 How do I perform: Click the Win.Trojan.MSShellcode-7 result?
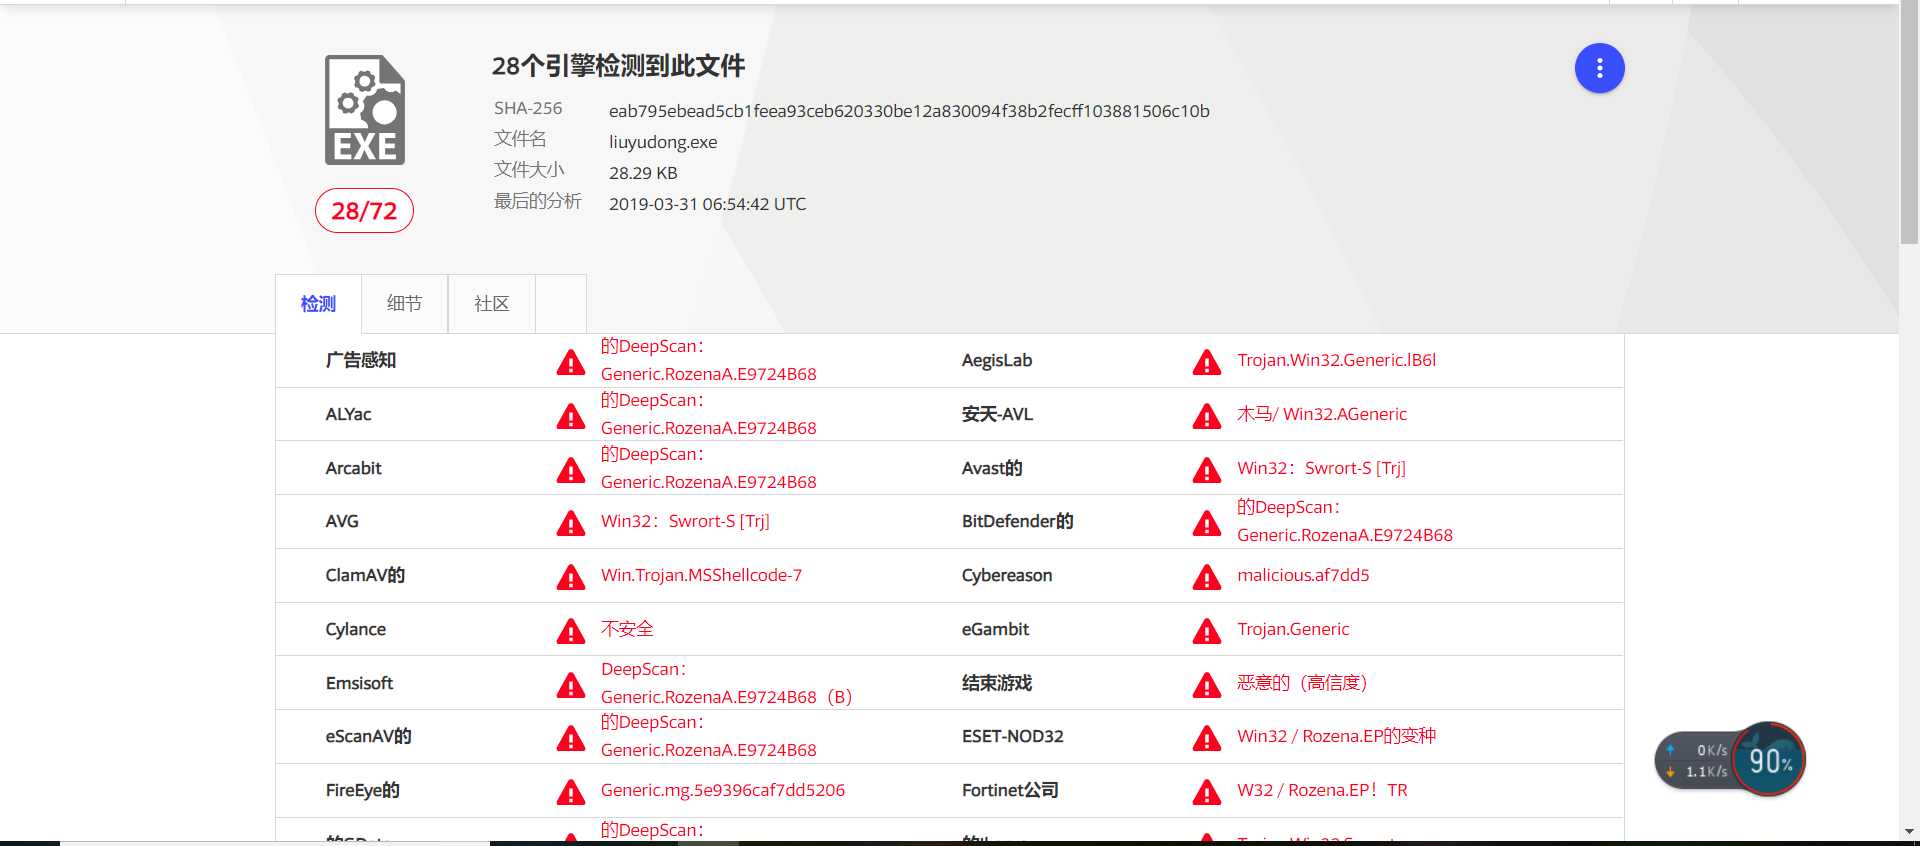click(701, 575)
